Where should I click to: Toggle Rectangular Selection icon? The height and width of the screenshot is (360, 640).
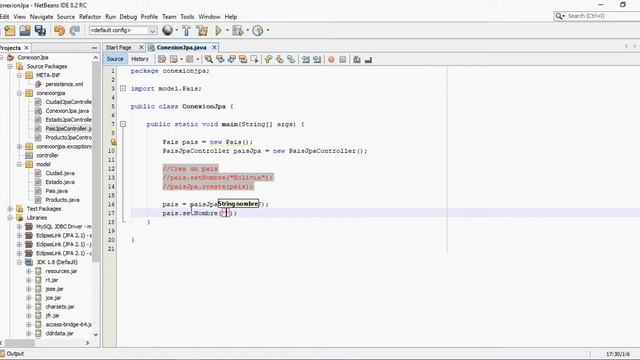click(254, 60)
